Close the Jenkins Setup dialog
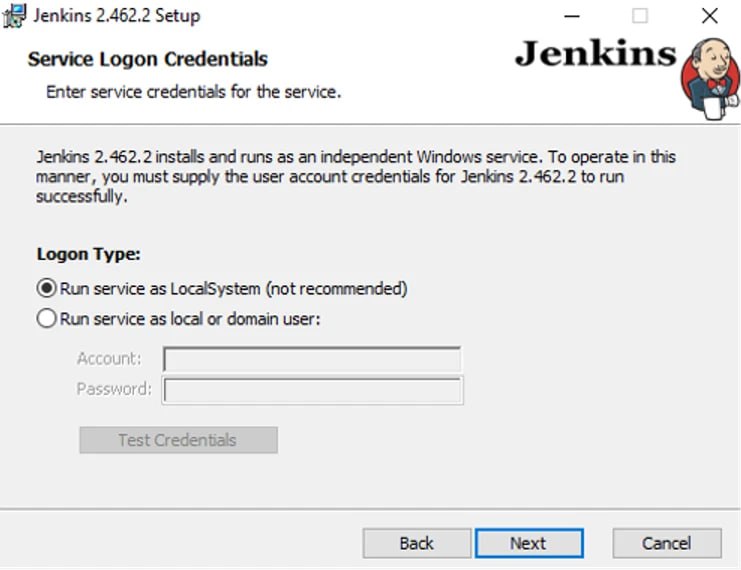 (x=710, y=16)
